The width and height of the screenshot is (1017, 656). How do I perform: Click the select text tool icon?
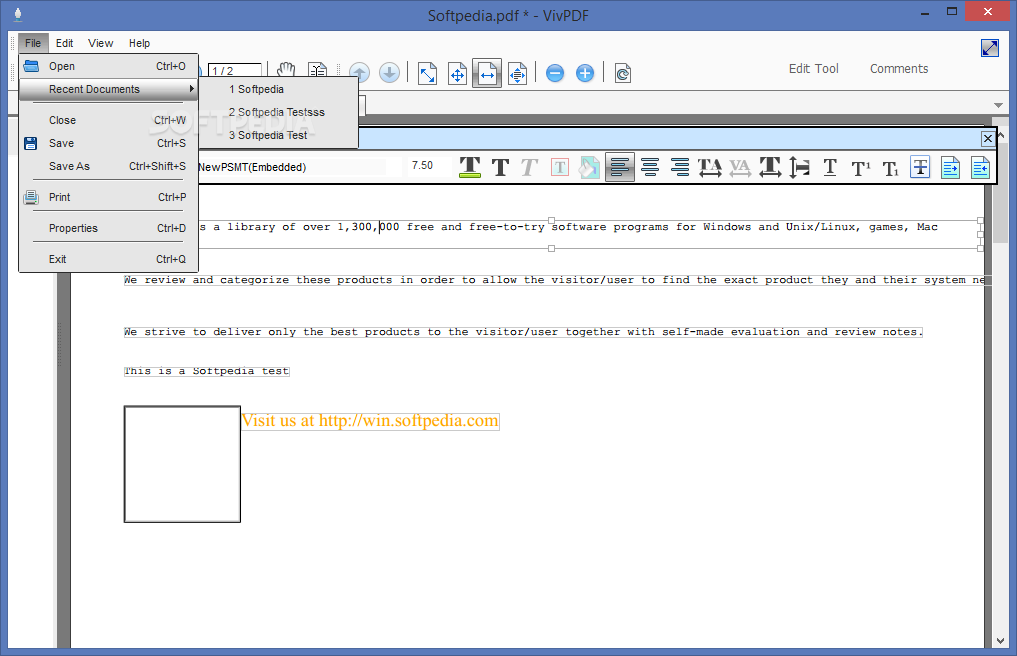pyautogui.click(x=318, y=71)
